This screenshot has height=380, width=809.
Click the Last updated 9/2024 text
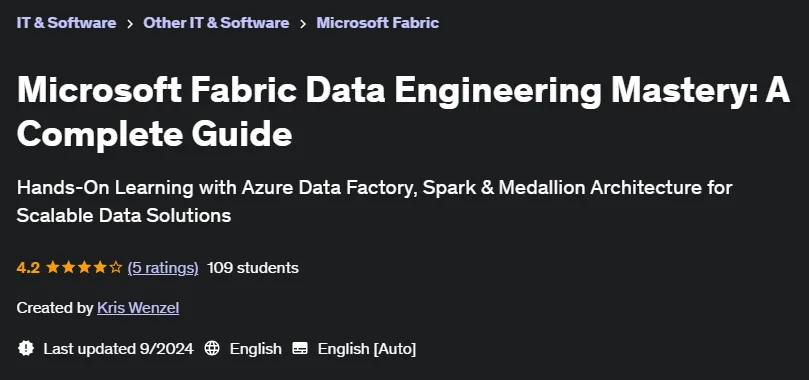(x=118, y=349)
